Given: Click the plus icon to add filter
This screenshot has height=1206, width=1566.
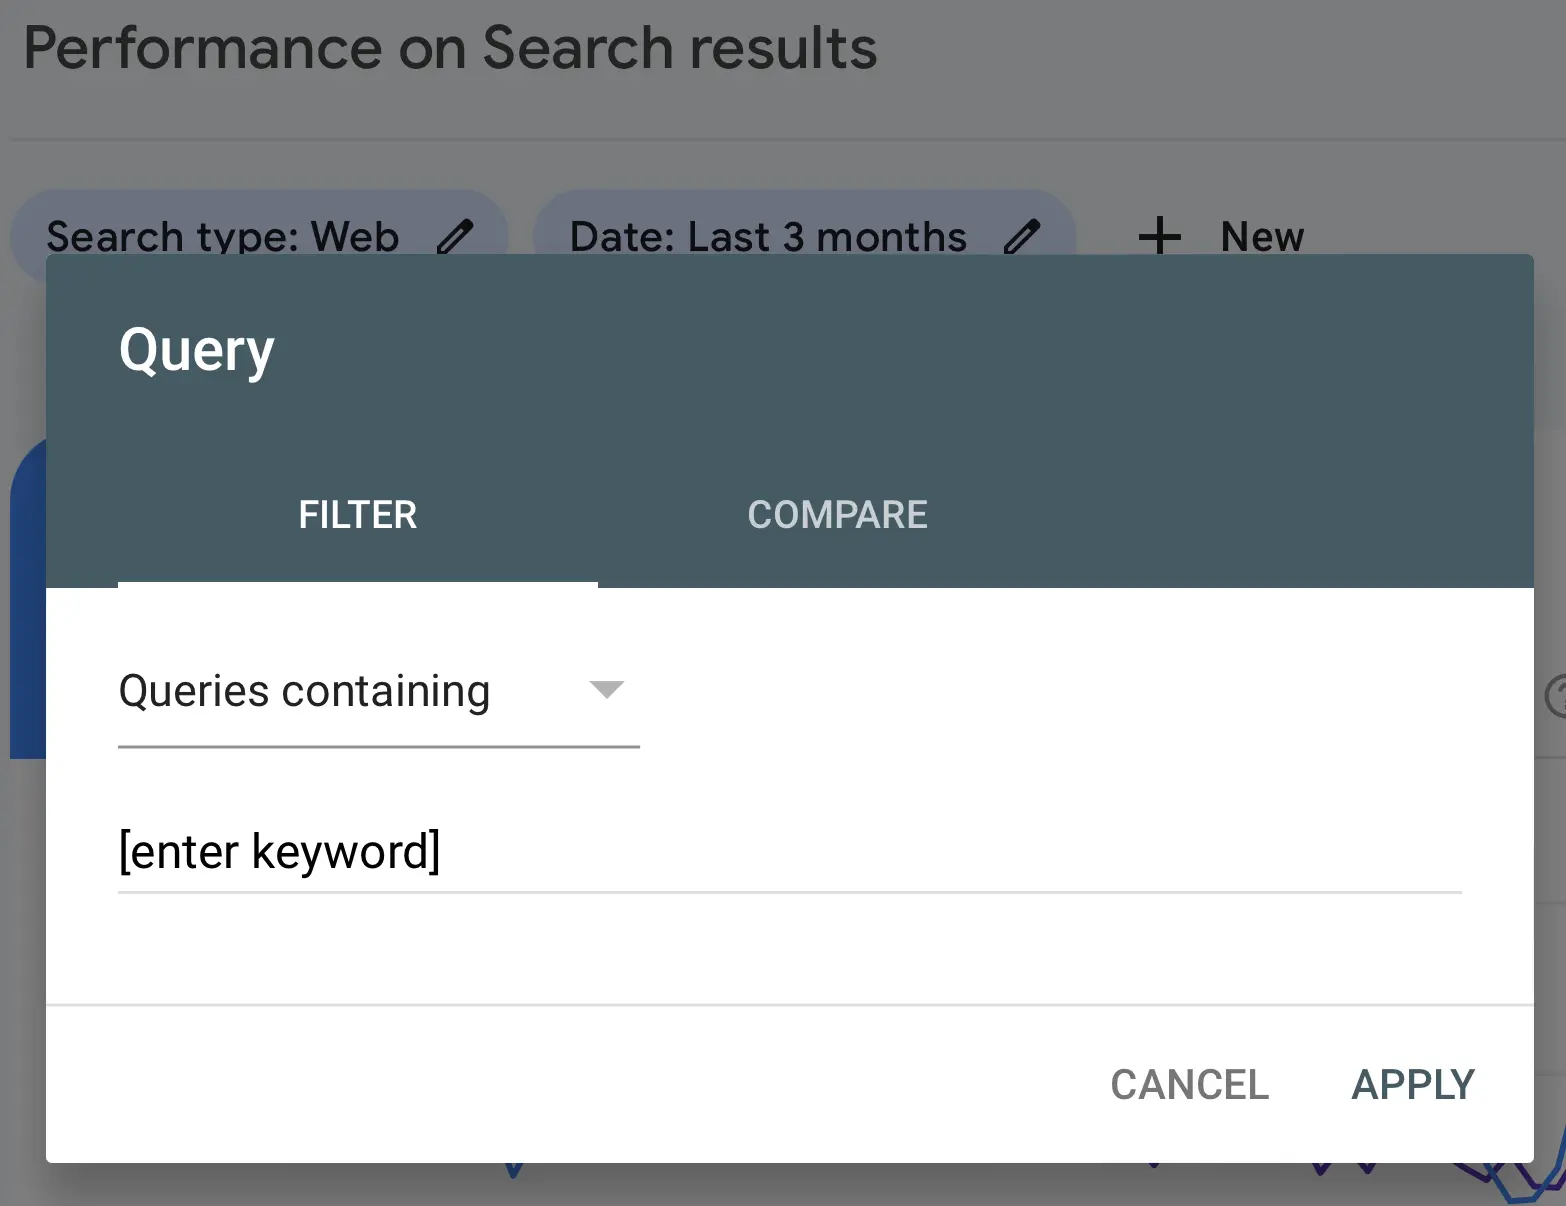Looking at the screenshot, I should (x=1160, y=236).
